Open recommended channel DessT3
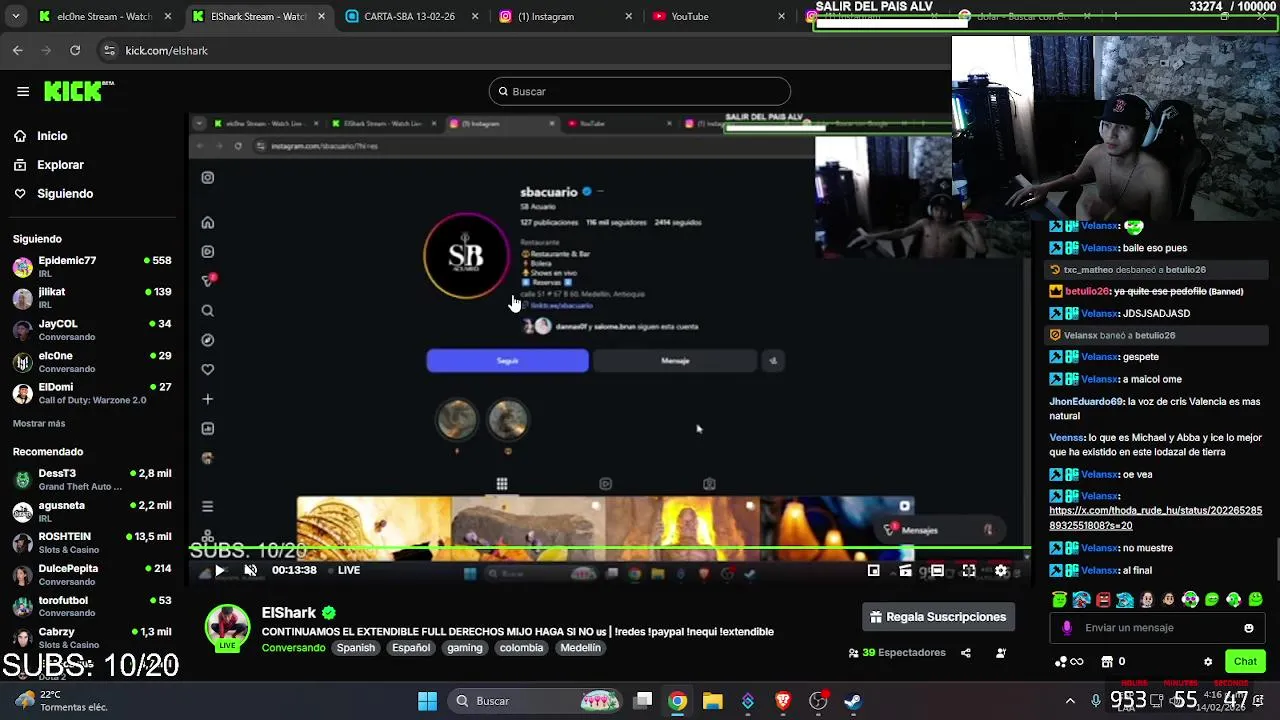 92,479
